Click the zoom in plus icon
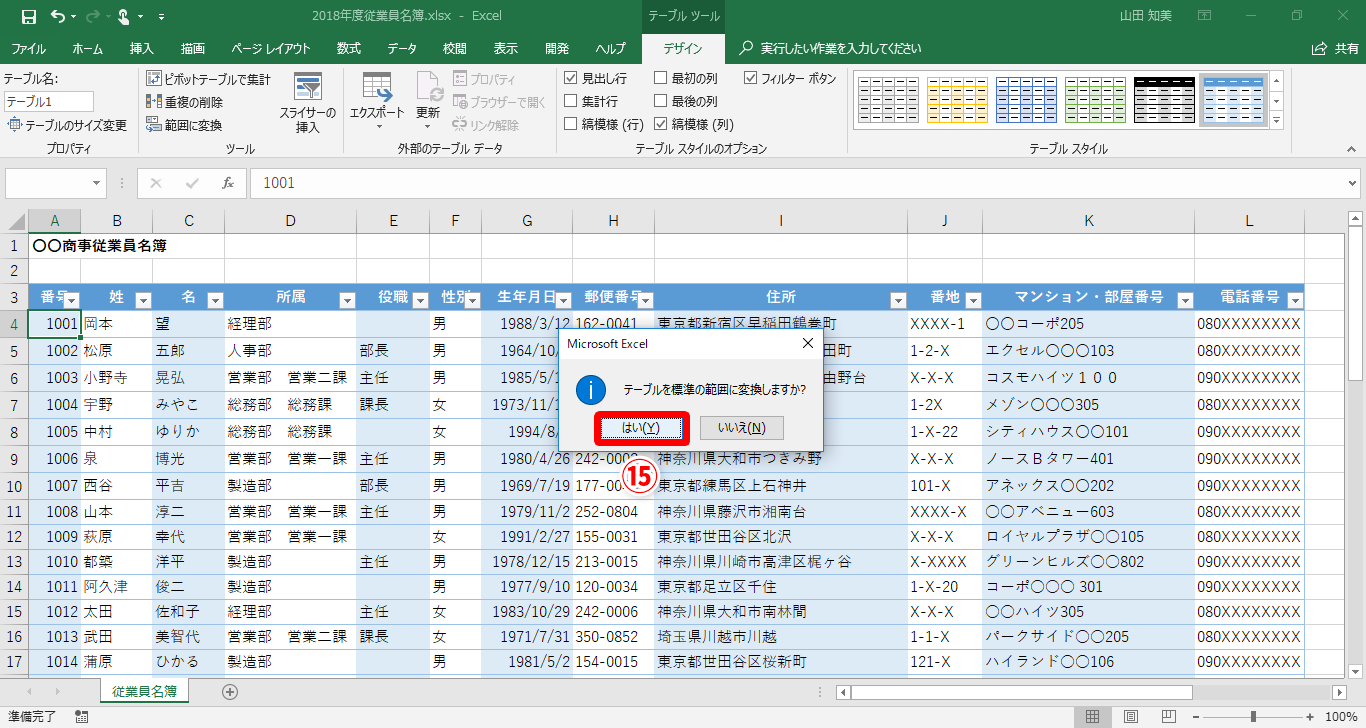 pyautogui.click(x=1309, y=716)
